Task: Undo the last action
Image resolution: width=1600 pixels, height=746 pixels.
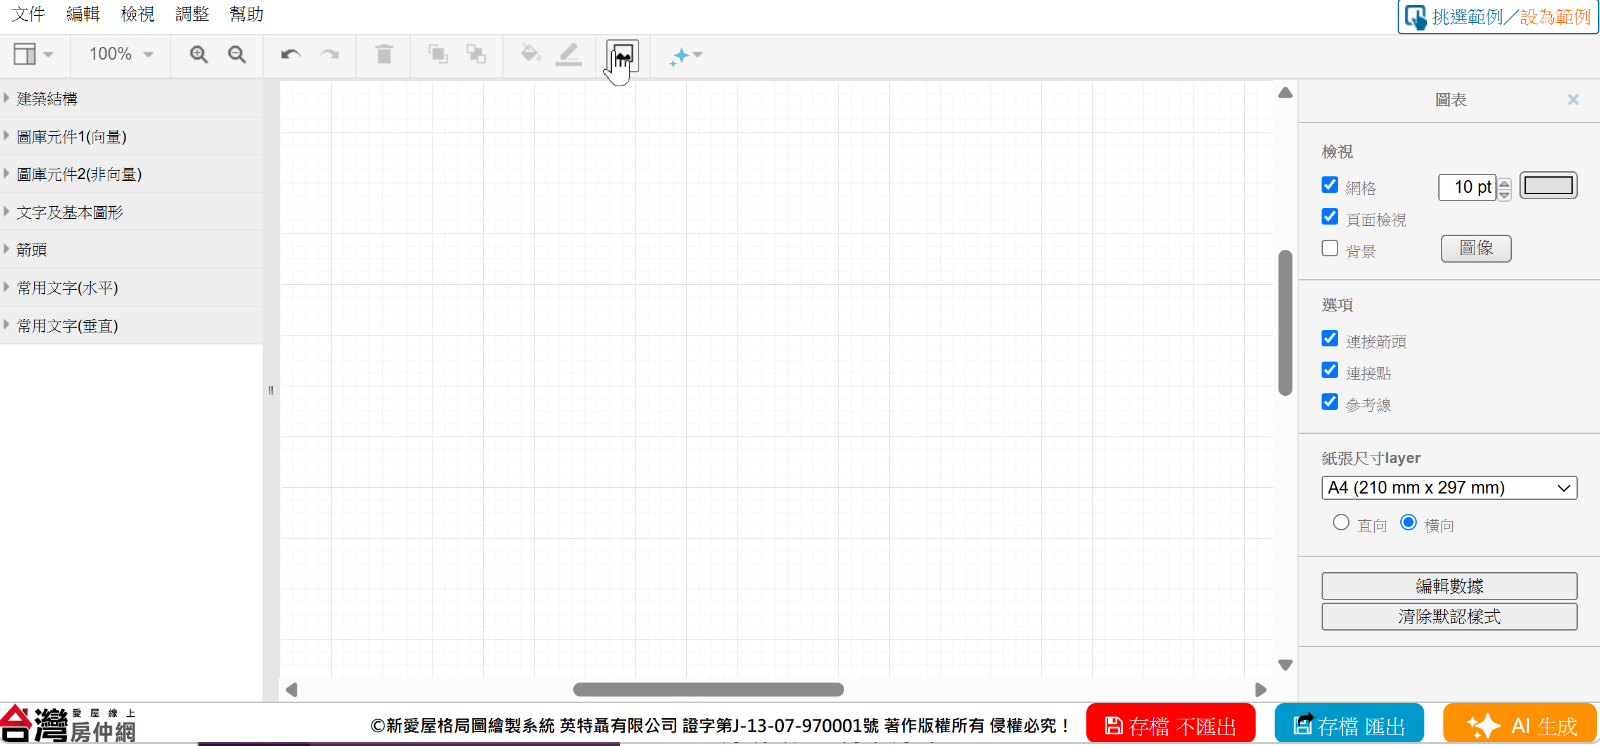Action: (x=291, y=54)
